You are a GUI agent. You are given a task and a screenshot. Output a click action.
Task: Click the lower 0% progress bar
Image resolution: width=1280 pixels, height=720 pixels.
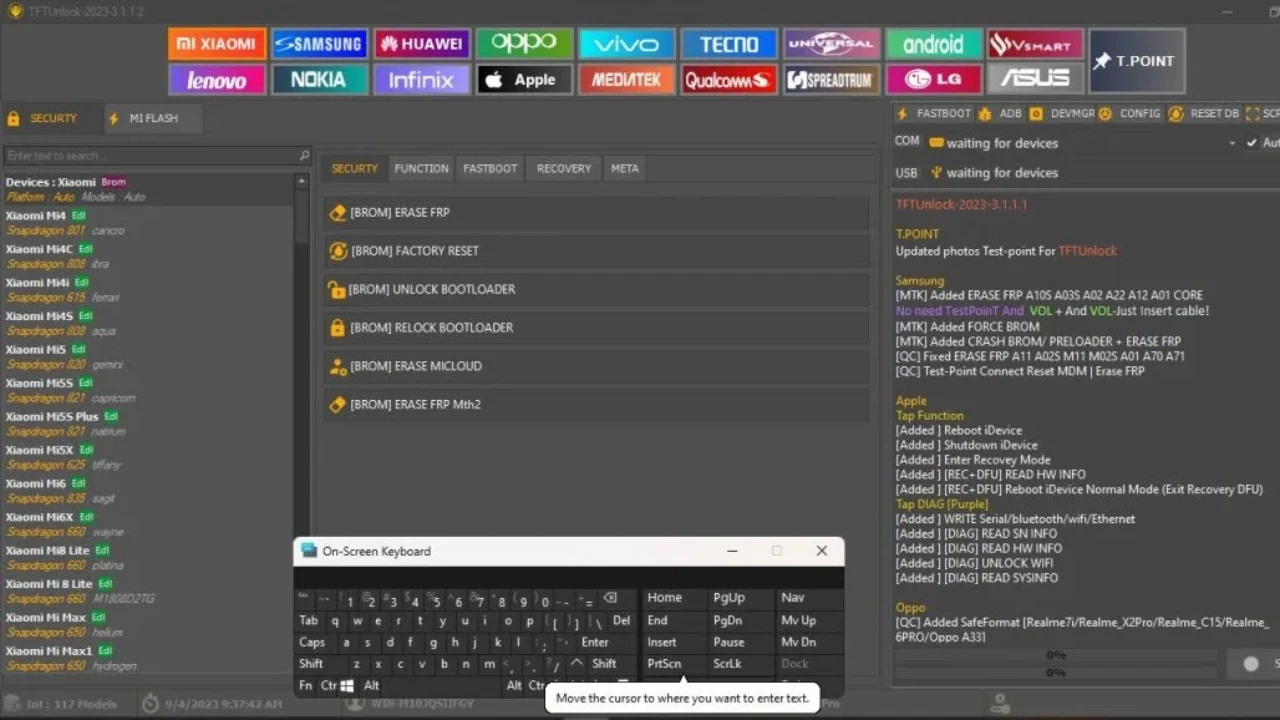(1055, 672)
